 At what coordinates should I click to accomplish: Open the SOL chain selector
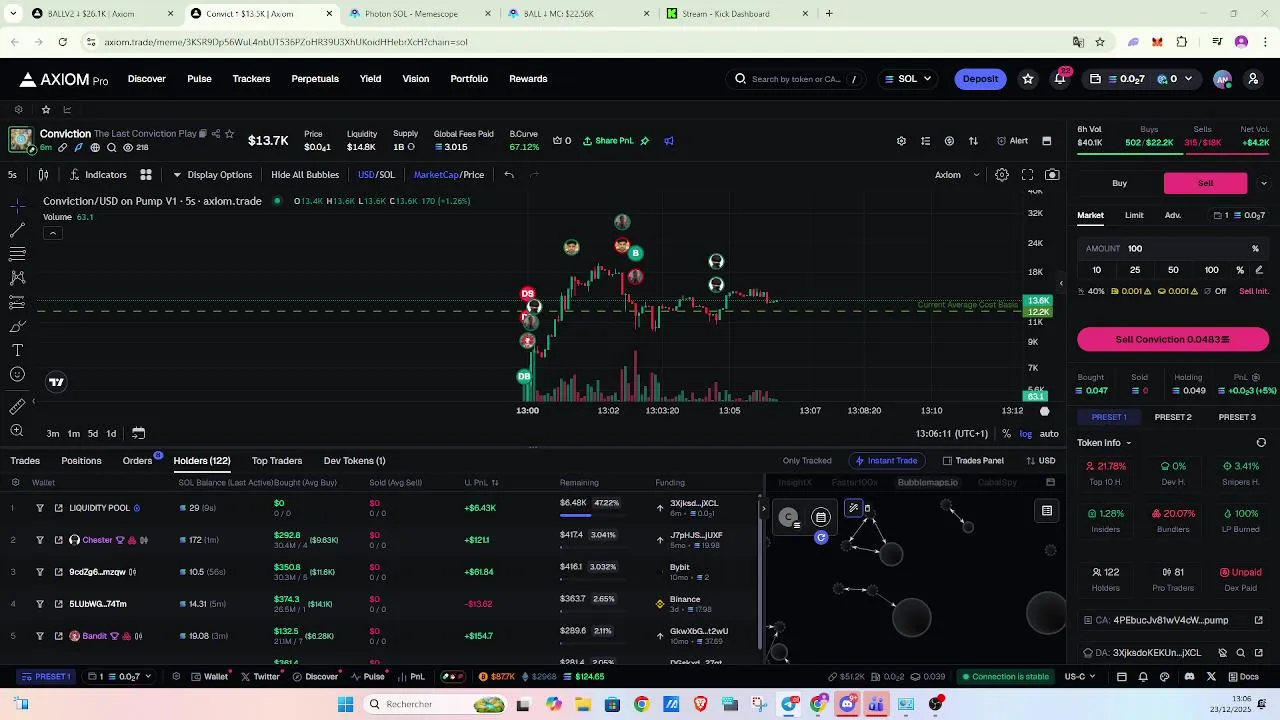tap(908, 79)
